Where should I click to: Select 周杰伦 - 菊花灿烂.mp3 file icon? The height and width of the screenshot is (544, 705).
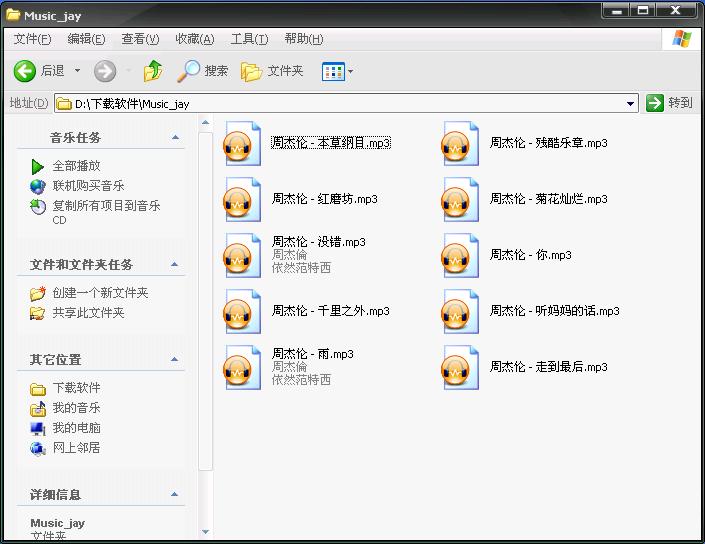click(460, 200)
